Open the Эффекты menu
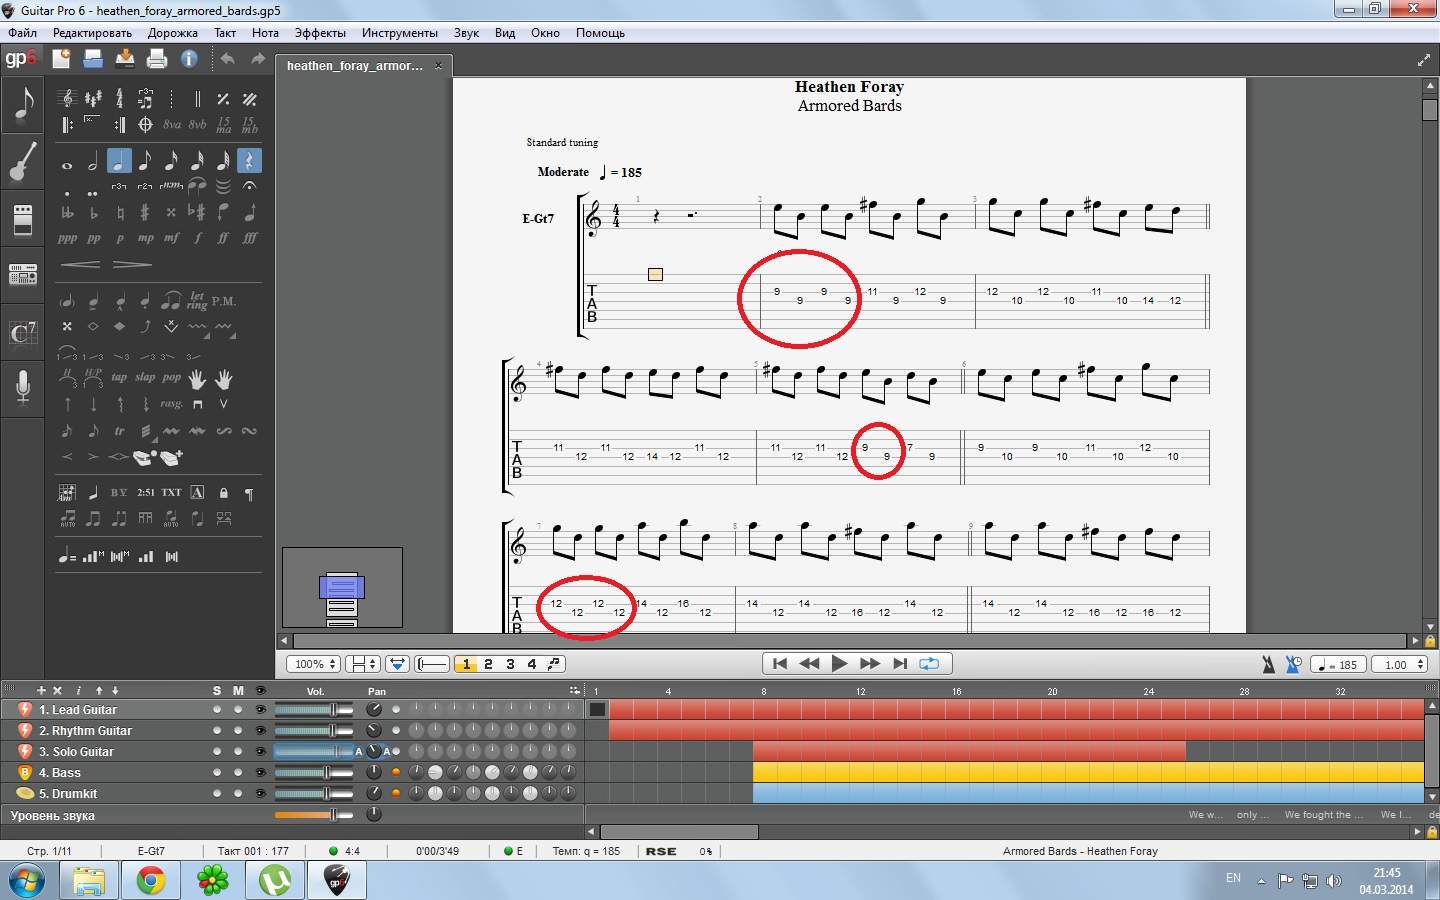 pos(320,33)
